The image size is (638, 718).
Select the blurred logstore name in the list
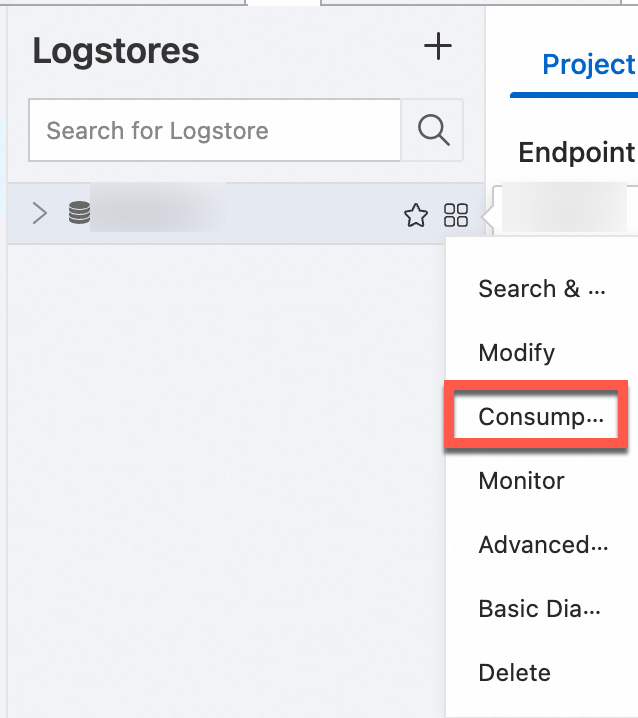(x=157, y=213)
